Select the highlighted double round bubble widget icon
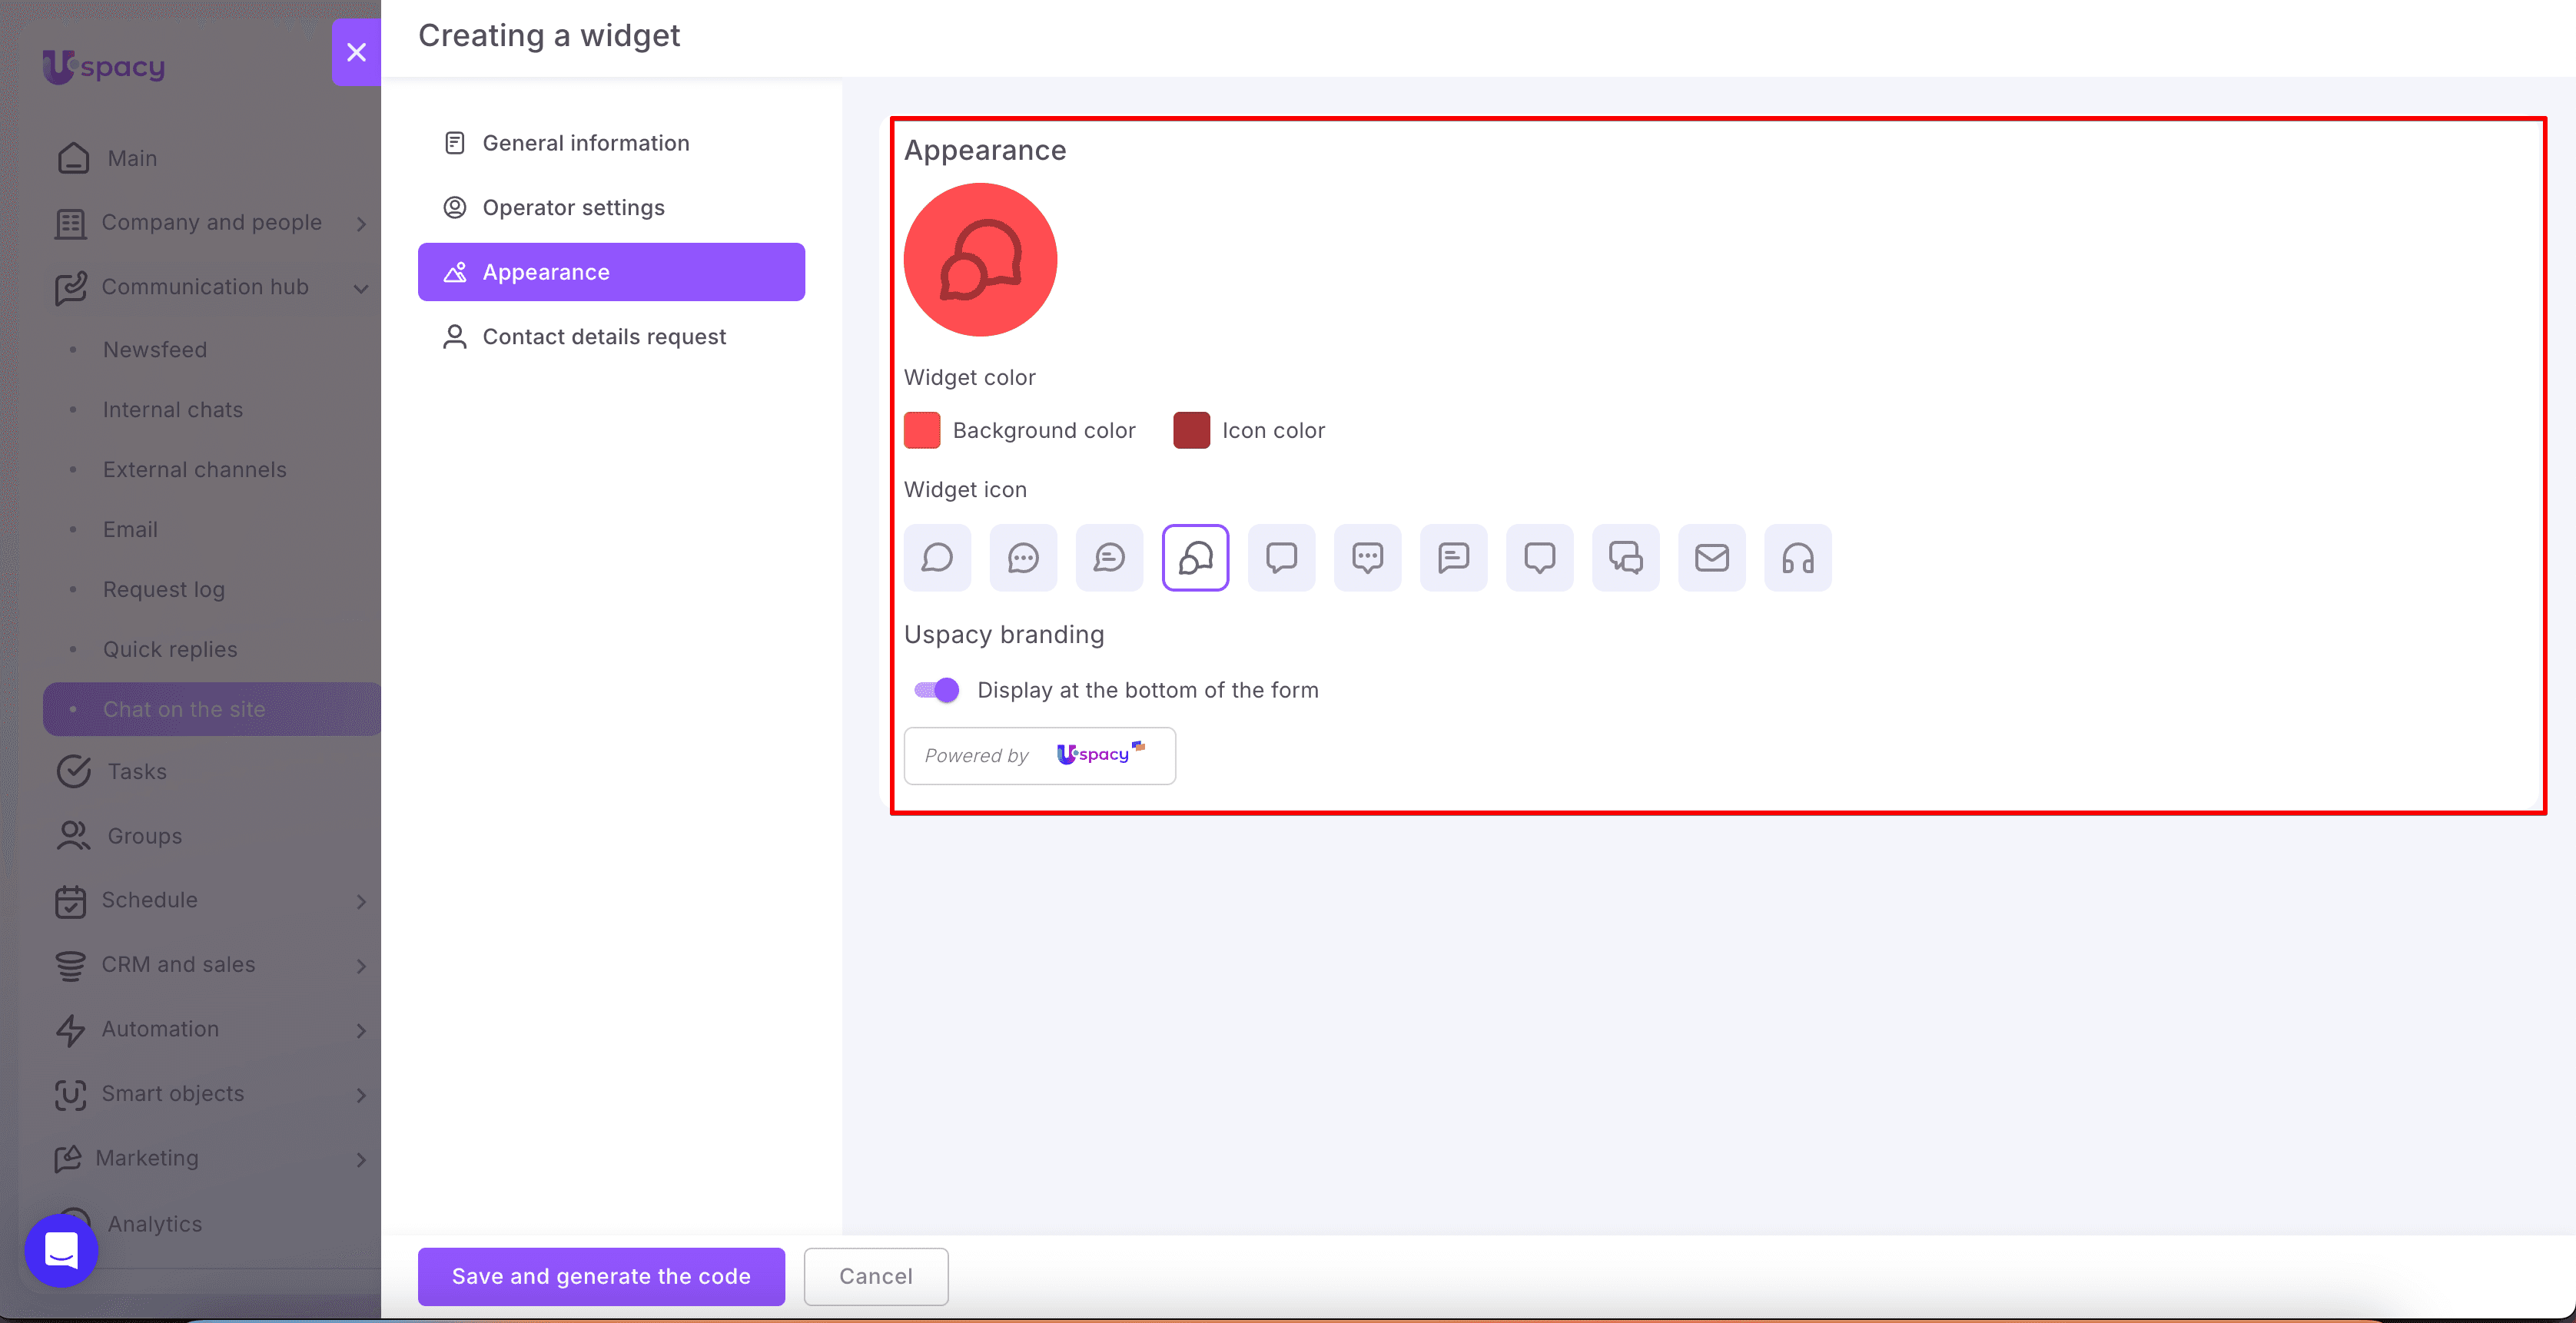This screenshot has width=2576, height=1323. 1195,557
